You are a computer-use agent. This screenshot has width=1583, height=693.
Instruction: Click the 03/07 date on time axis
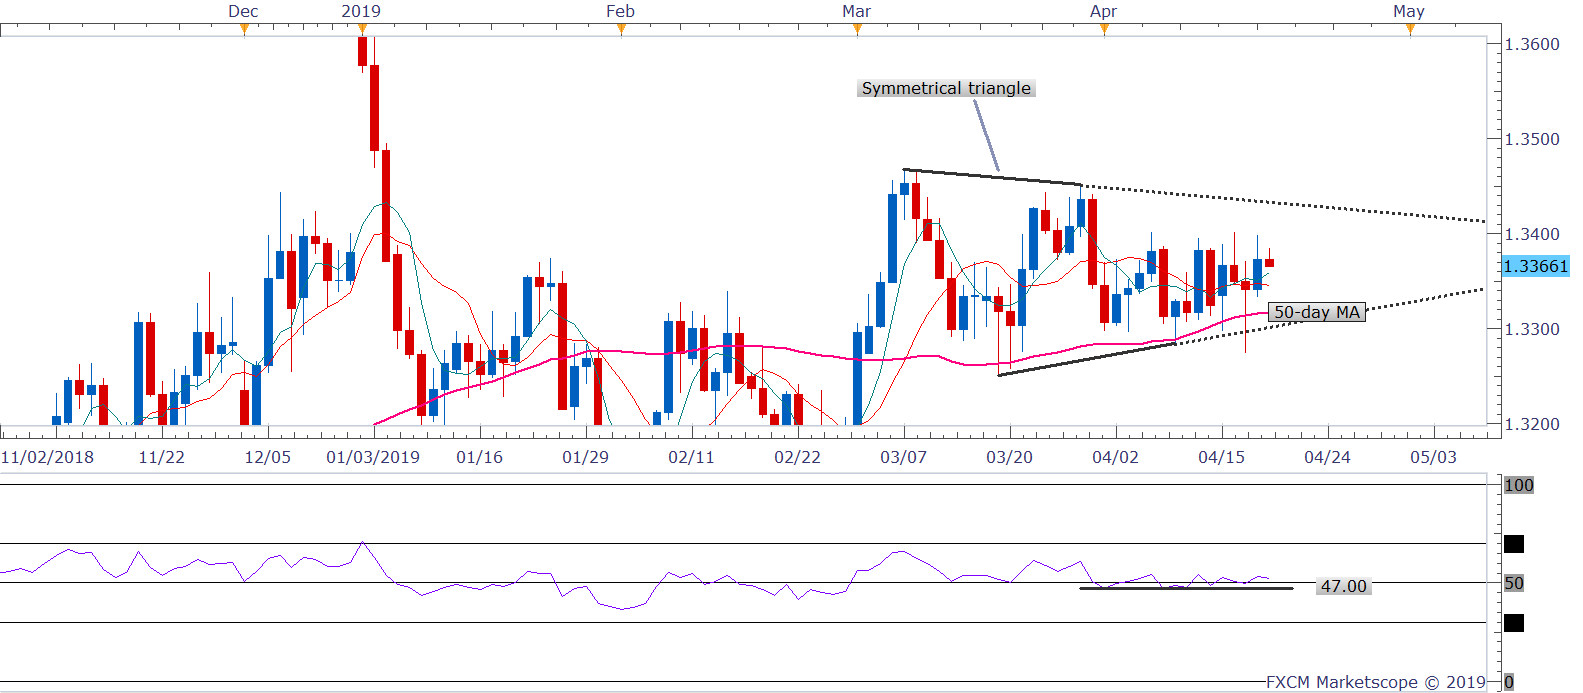coord(903,457)
